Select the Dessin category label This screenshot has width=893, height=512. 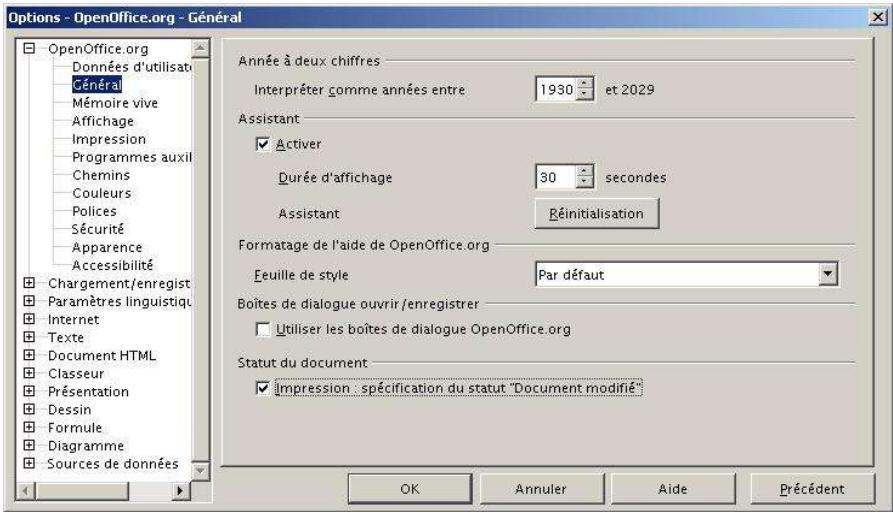69,409
